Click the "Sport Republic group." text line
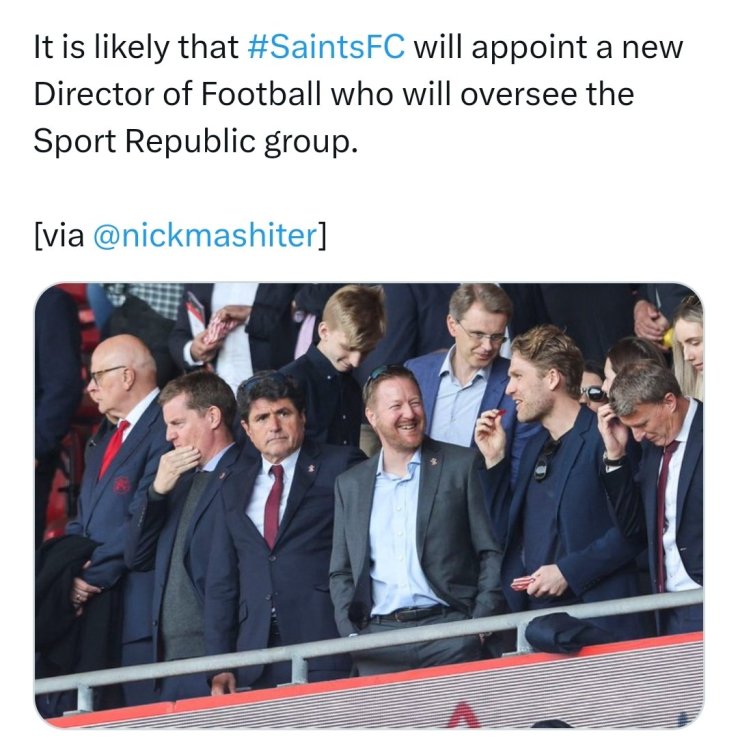Screen dimensions: 738x750 [x=195, y=142]
